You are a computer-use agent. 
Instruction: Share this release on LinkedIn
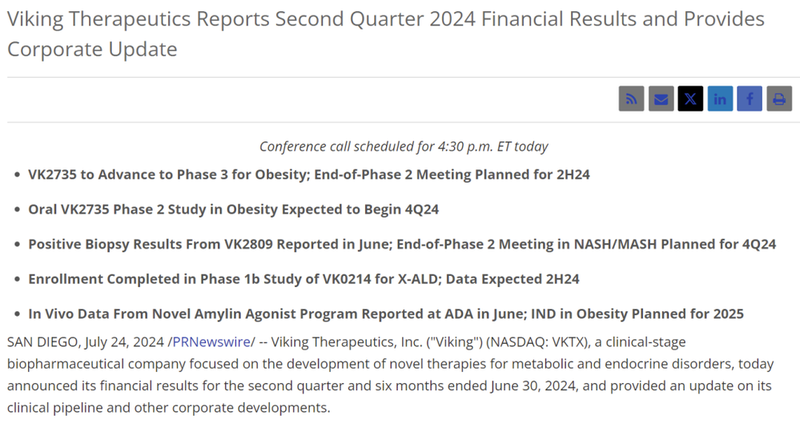tap(719, 99)
